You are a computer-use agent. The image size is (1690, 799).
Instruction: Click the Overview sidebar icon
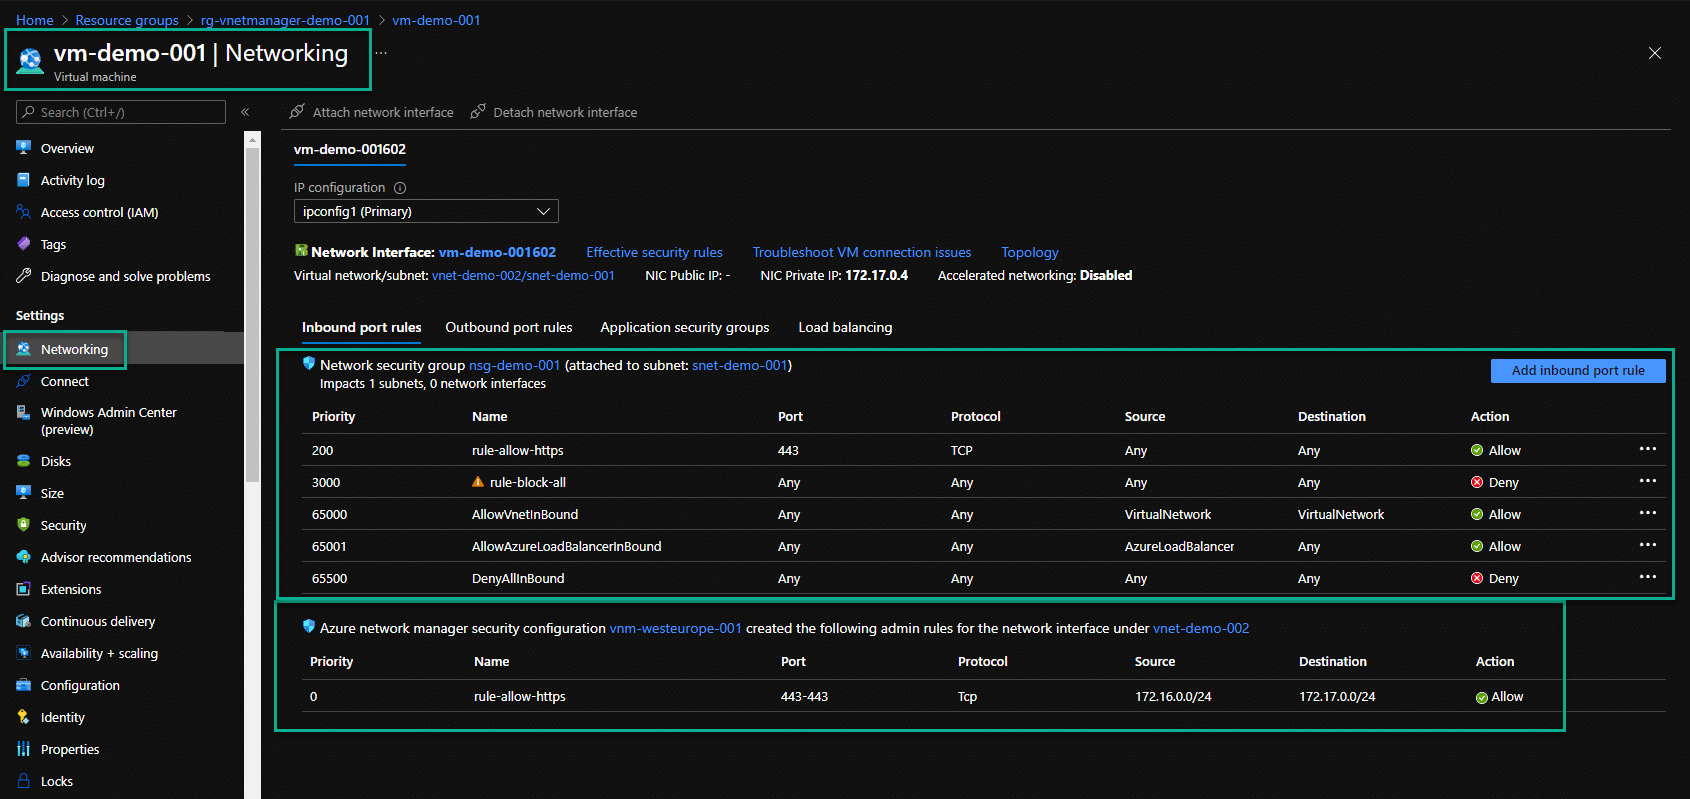point(24,148)
